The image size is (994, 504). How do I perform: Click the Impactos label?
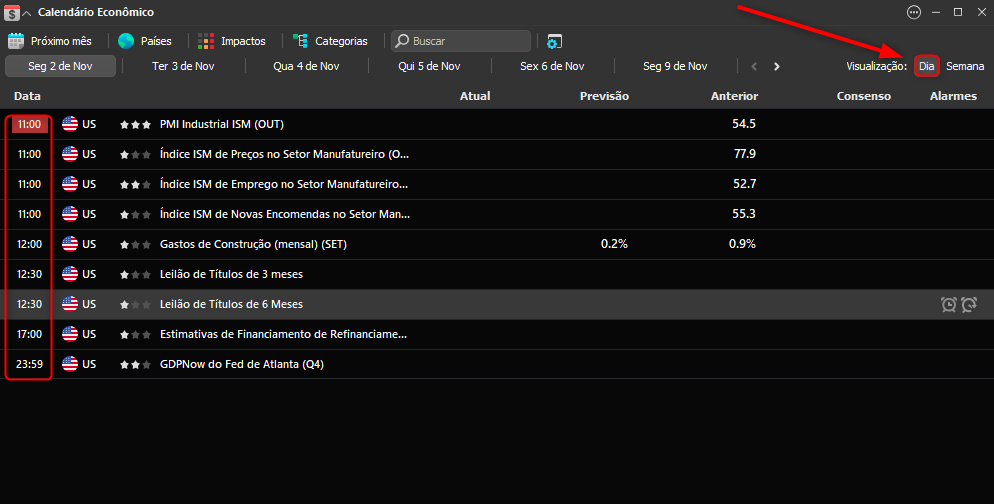(243, 41)
